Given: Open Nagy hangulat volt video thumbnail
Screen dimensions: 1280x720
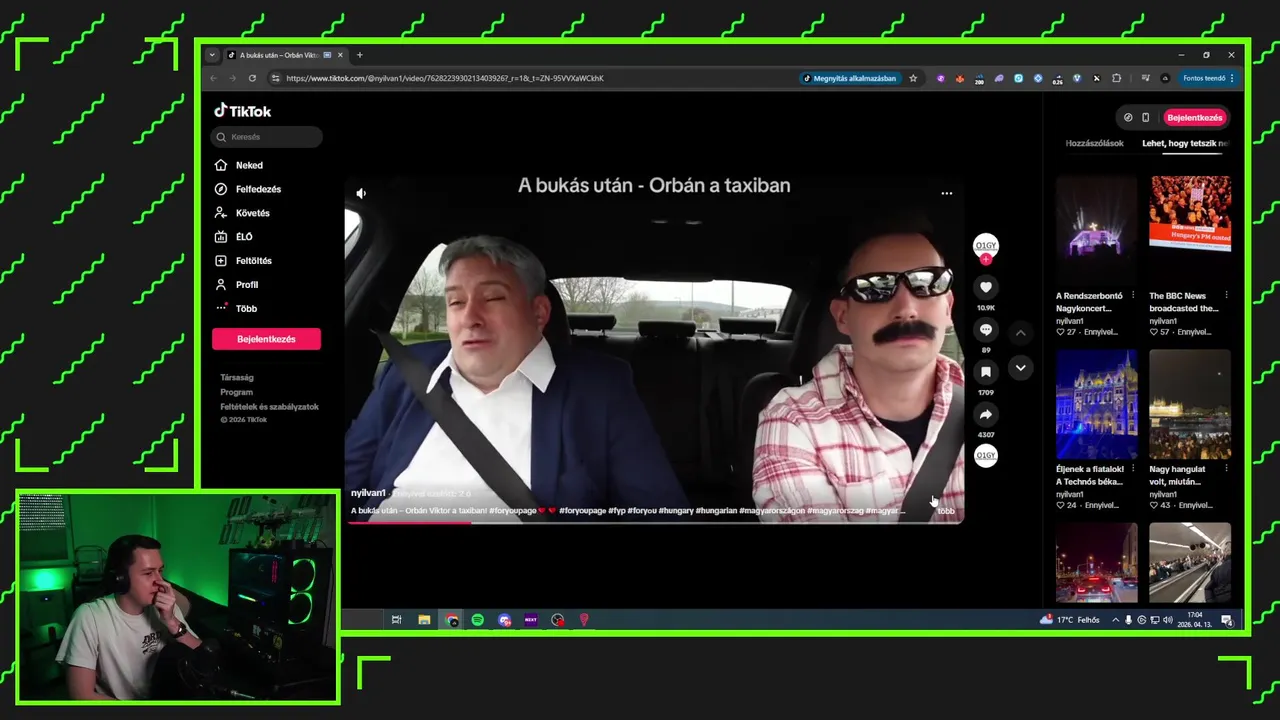Looking at the screenshot, I should (1190, 403).
